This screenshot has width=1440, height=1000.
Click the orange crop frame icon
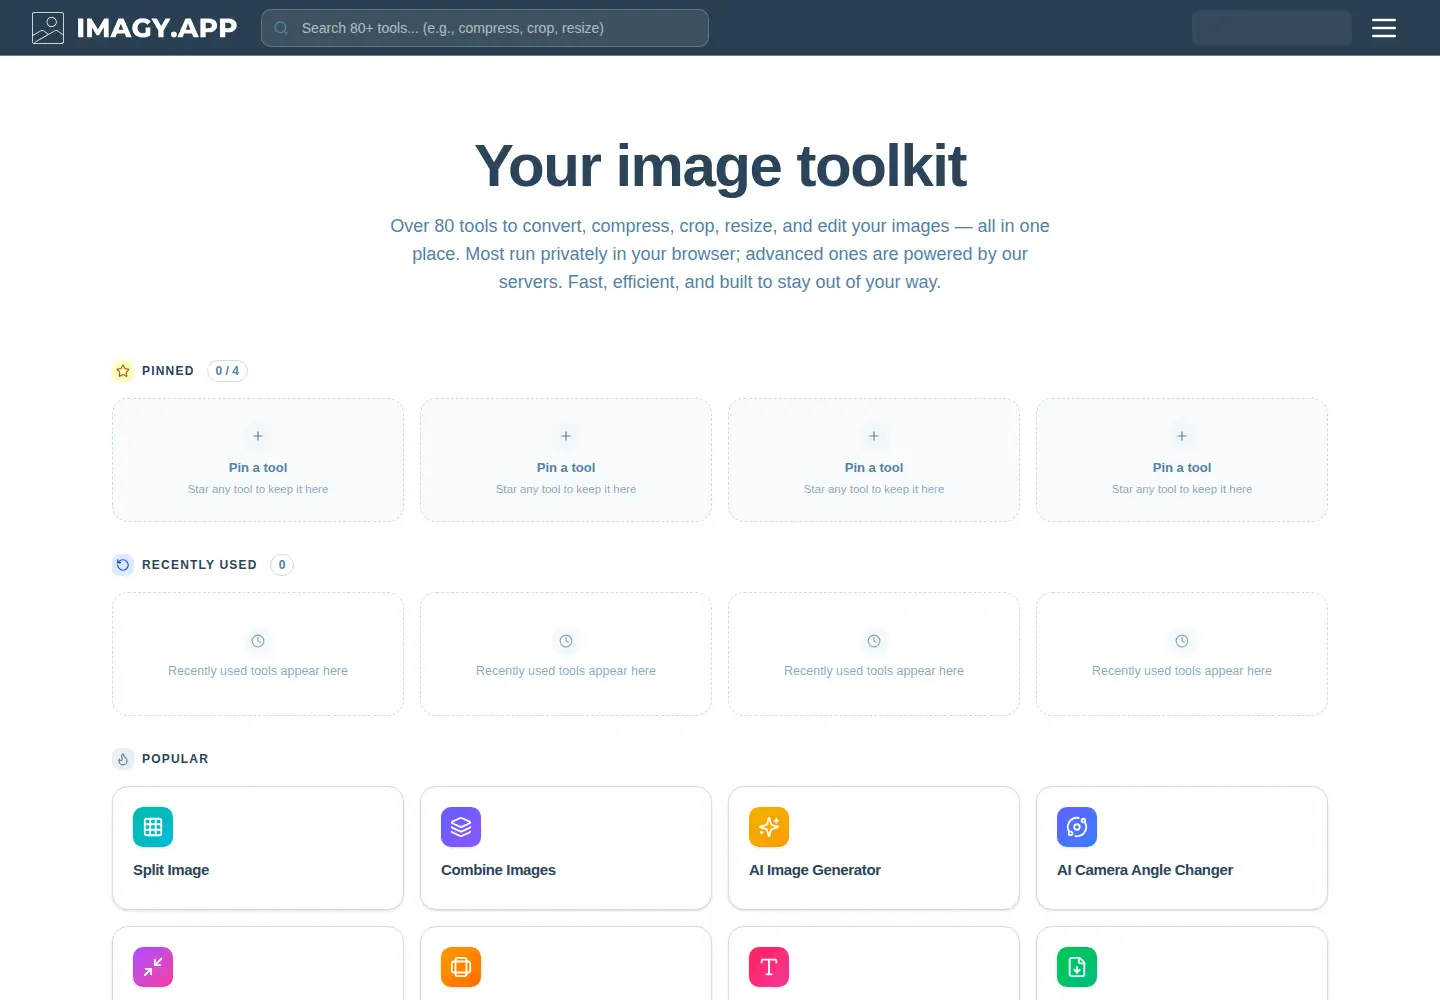pyautogui.click(x=461, y=967)
